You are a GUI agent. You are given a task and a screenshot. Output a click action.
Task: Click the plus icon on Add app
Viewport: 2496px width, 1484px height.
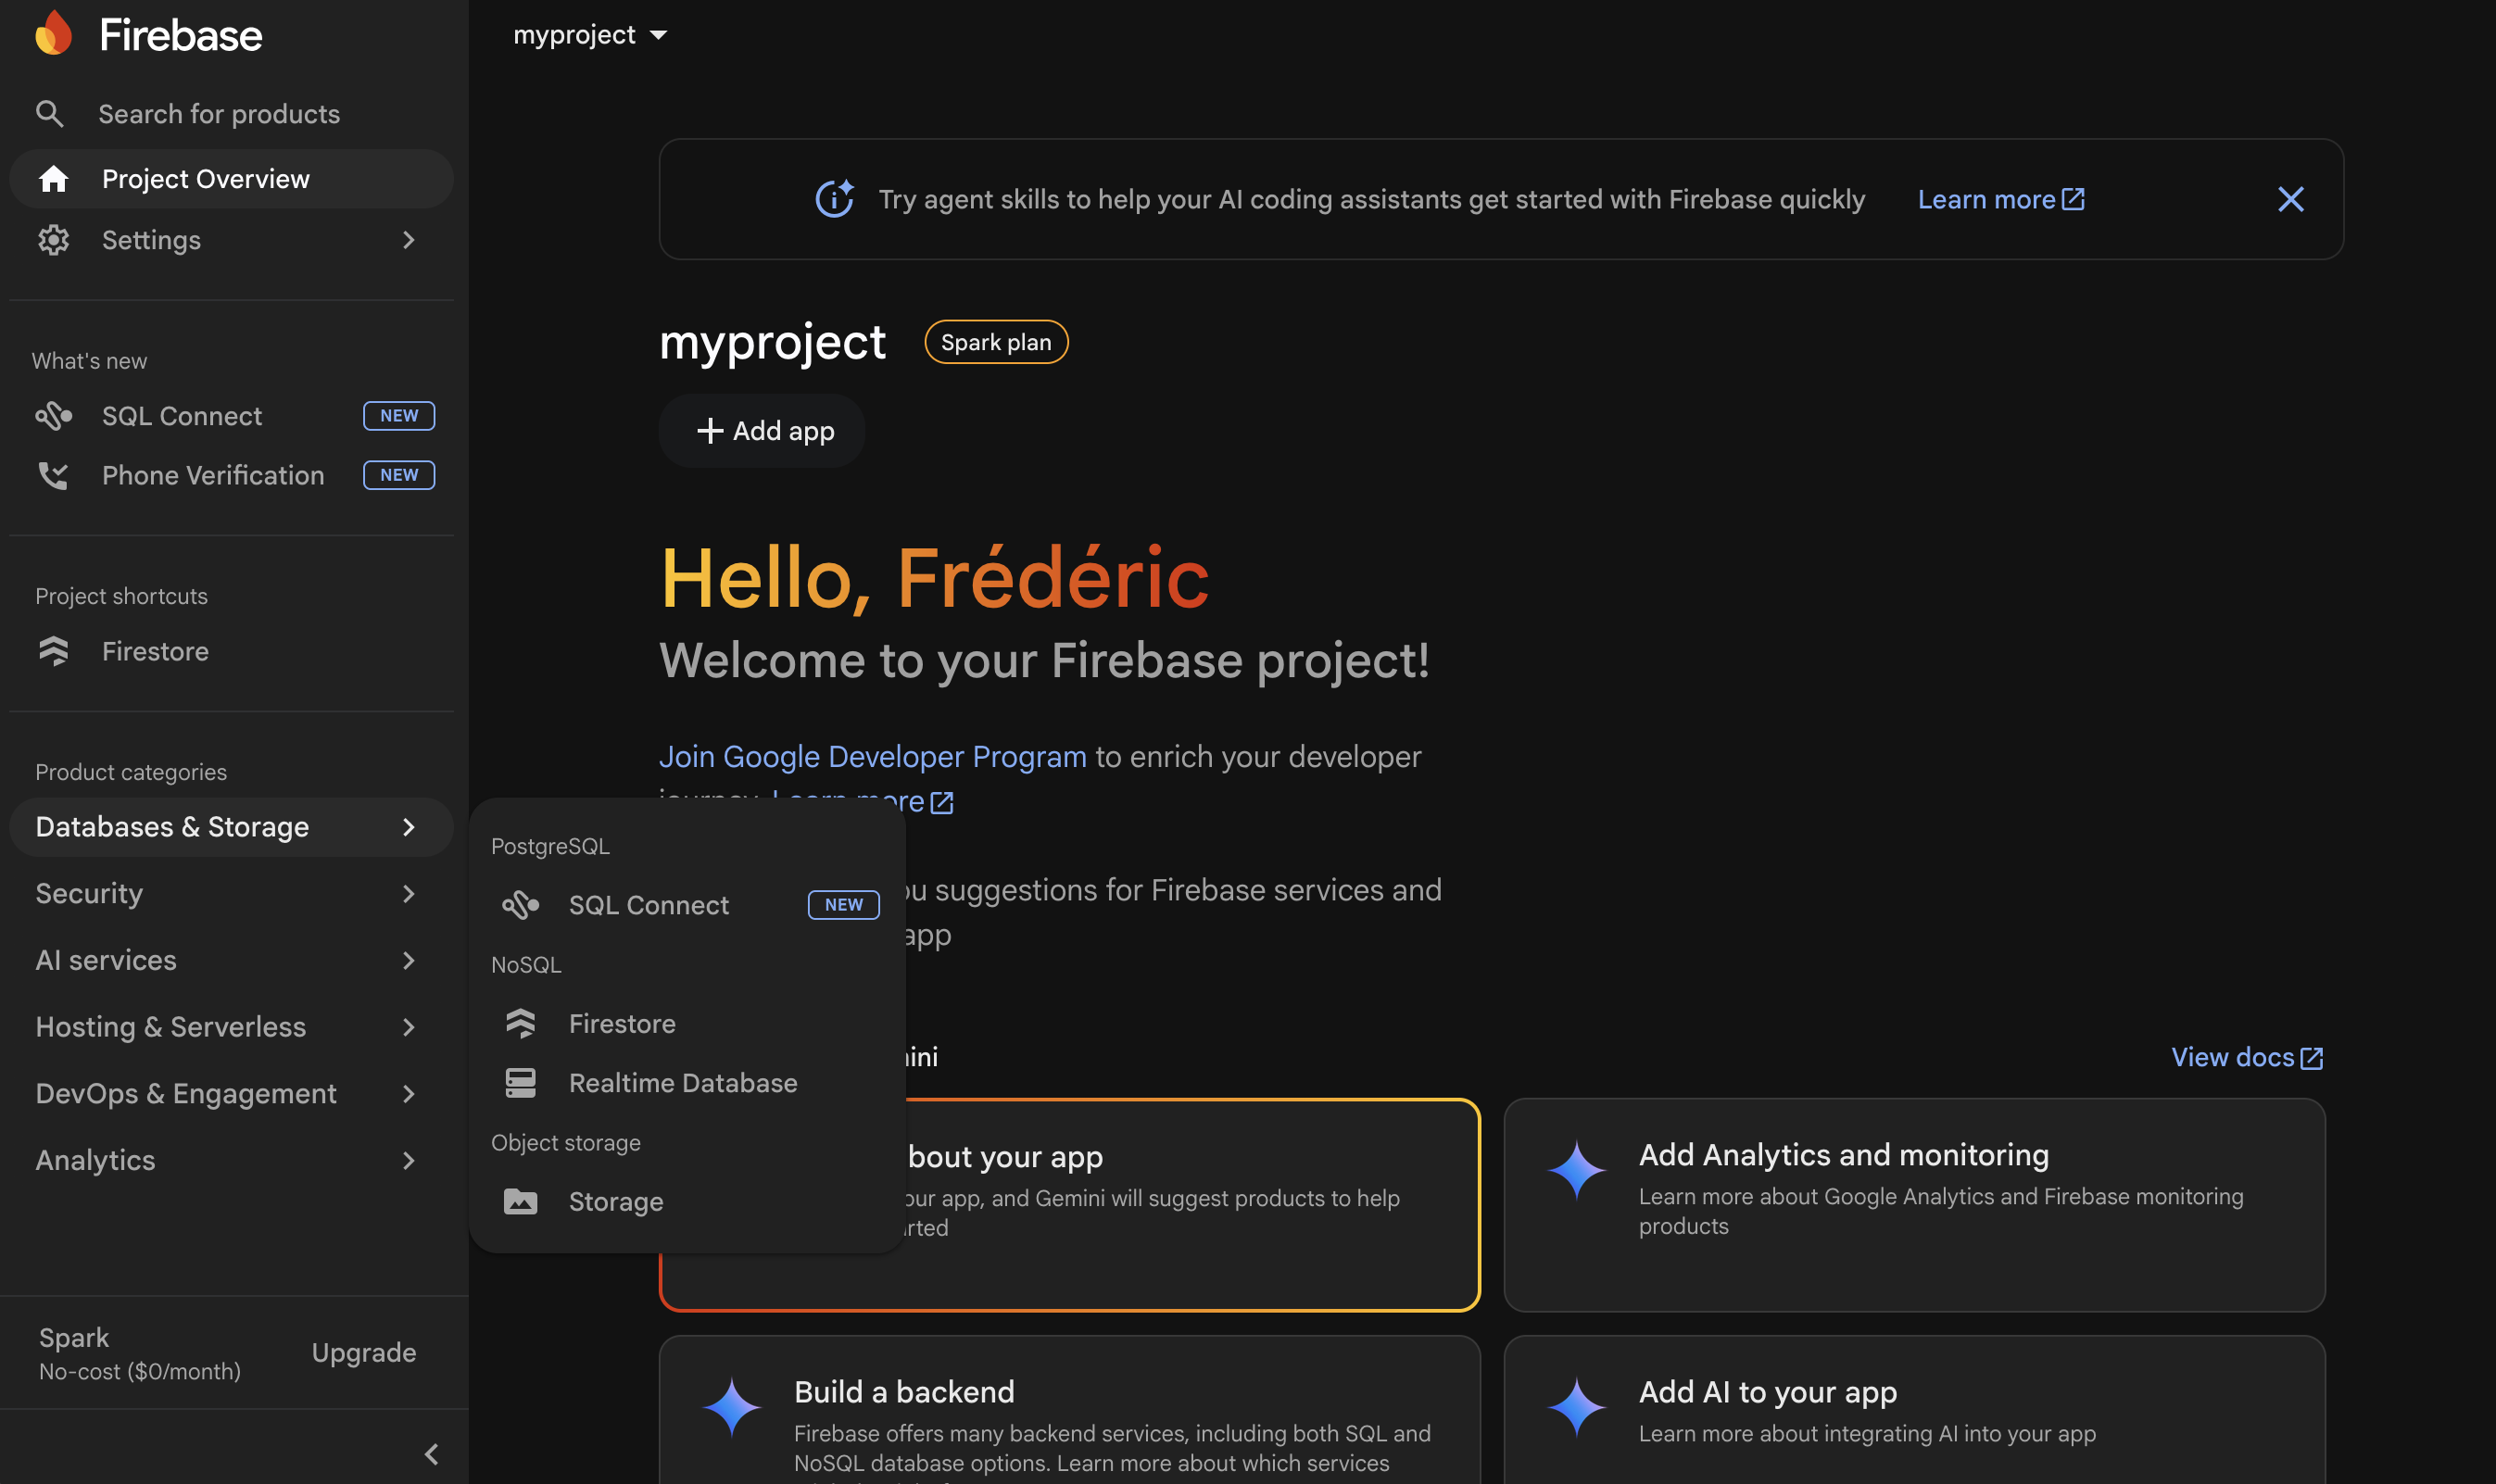[710, 431]
